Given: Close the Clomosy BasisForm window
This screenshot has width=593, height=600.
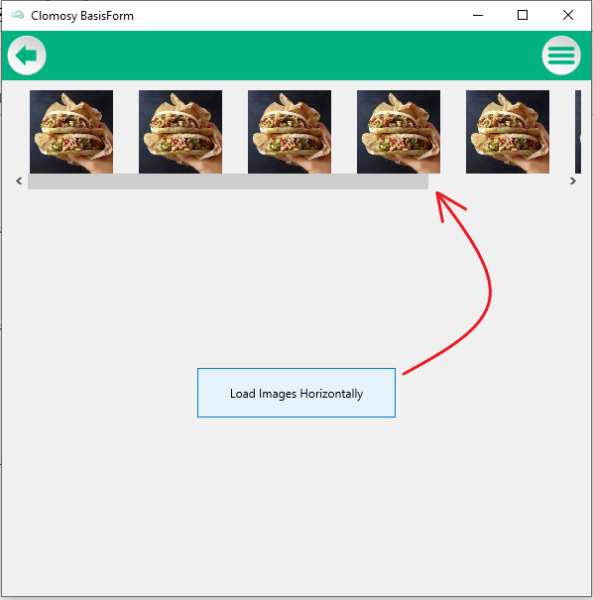Looking at the screenshot, I should [568, 15].
